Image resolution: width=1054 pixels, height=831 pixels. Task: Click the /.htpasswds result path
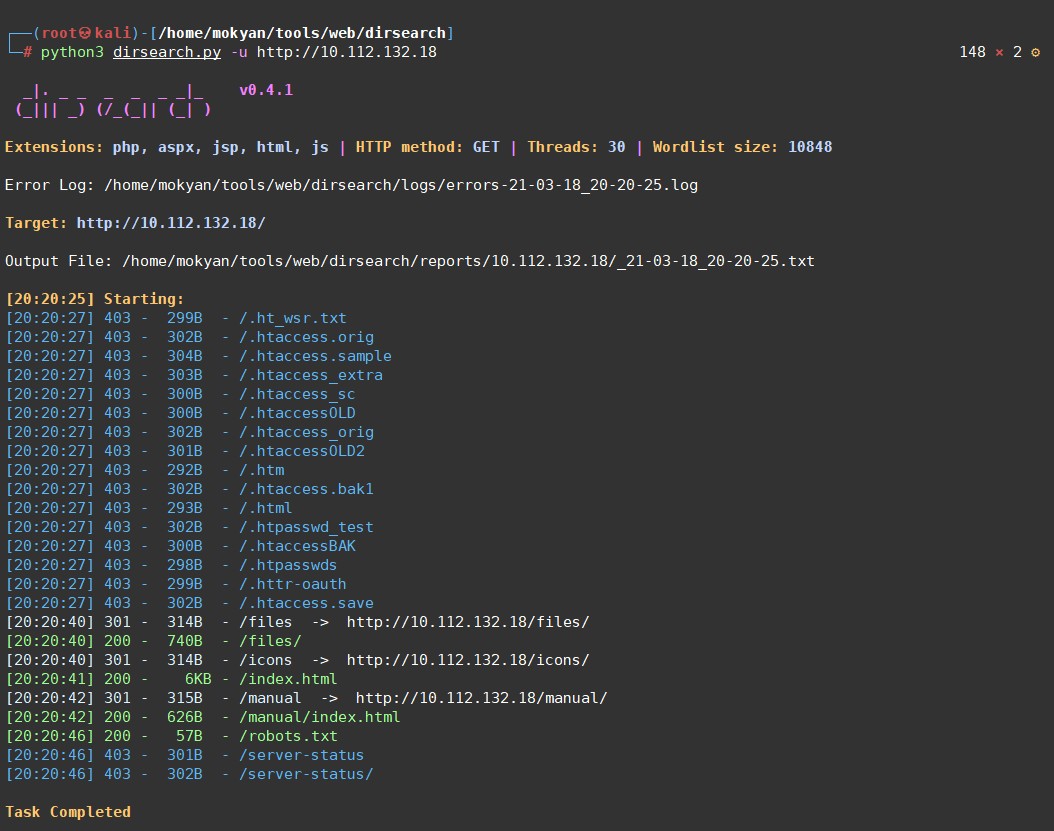click(288, 565)
